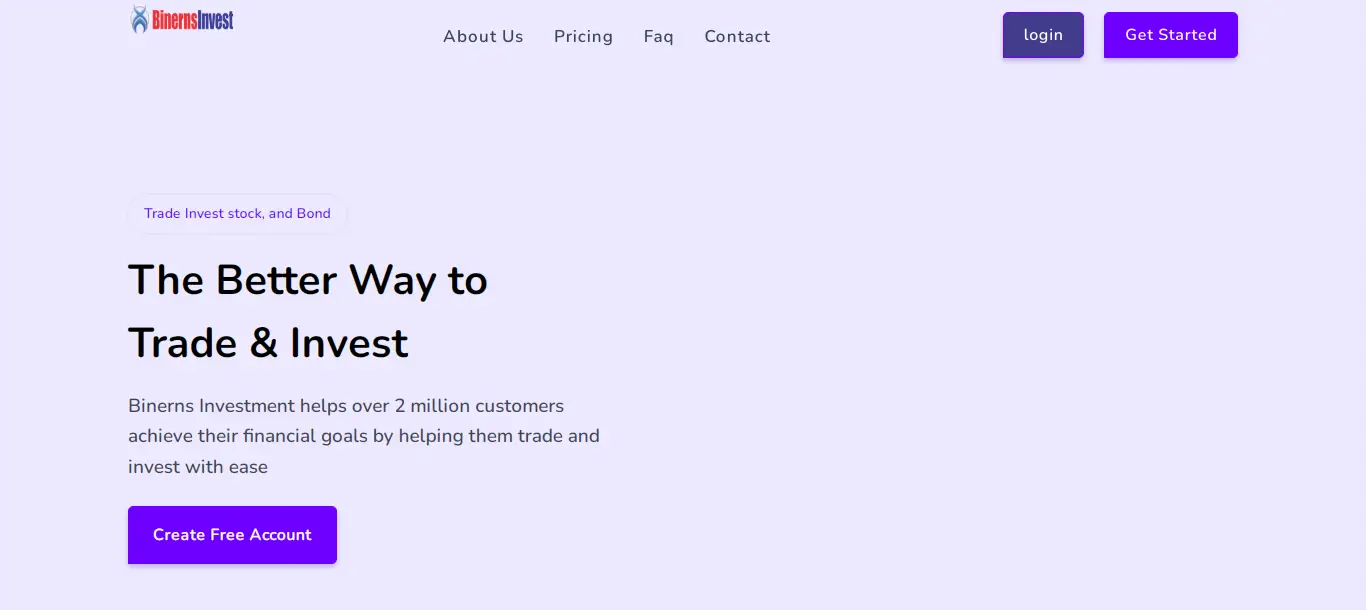Screen dimensions: 1366x610
Task: Click the "Trade Invest stock, and Bond" badge
Action: (237, 213)
